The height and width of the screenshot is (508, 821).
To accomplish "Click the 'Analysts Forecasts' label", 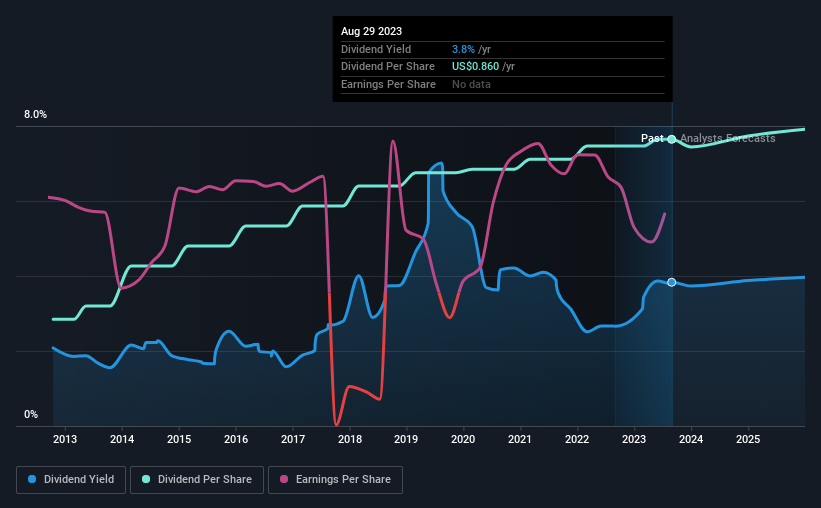I will (x=727, y=138).
